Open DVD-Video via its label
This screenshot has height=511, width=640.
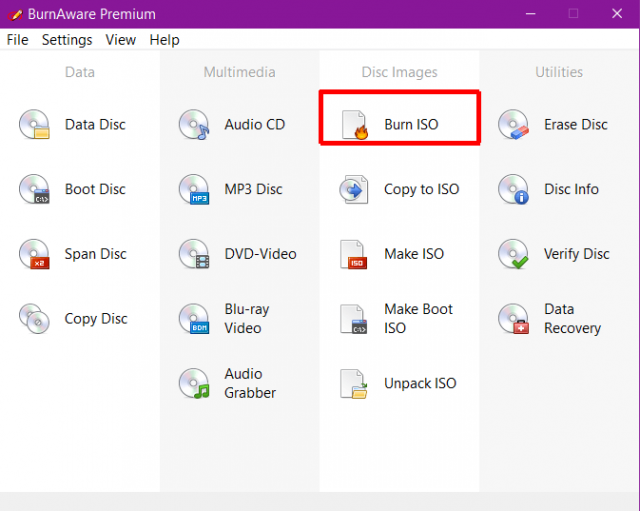click(260, 254)
